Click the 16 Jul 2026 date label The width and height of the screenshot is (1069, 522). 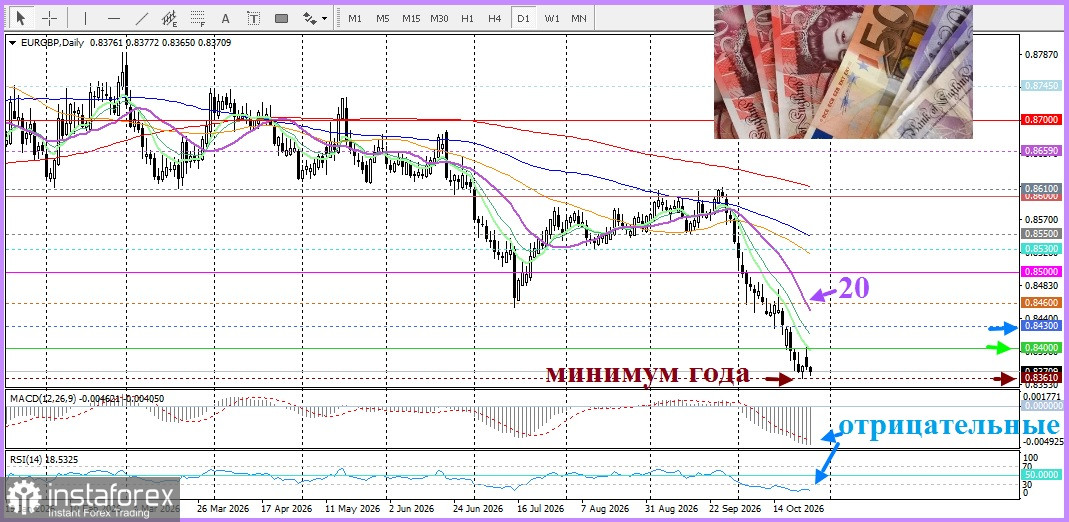pyautogui.click(x=540, y=509)
